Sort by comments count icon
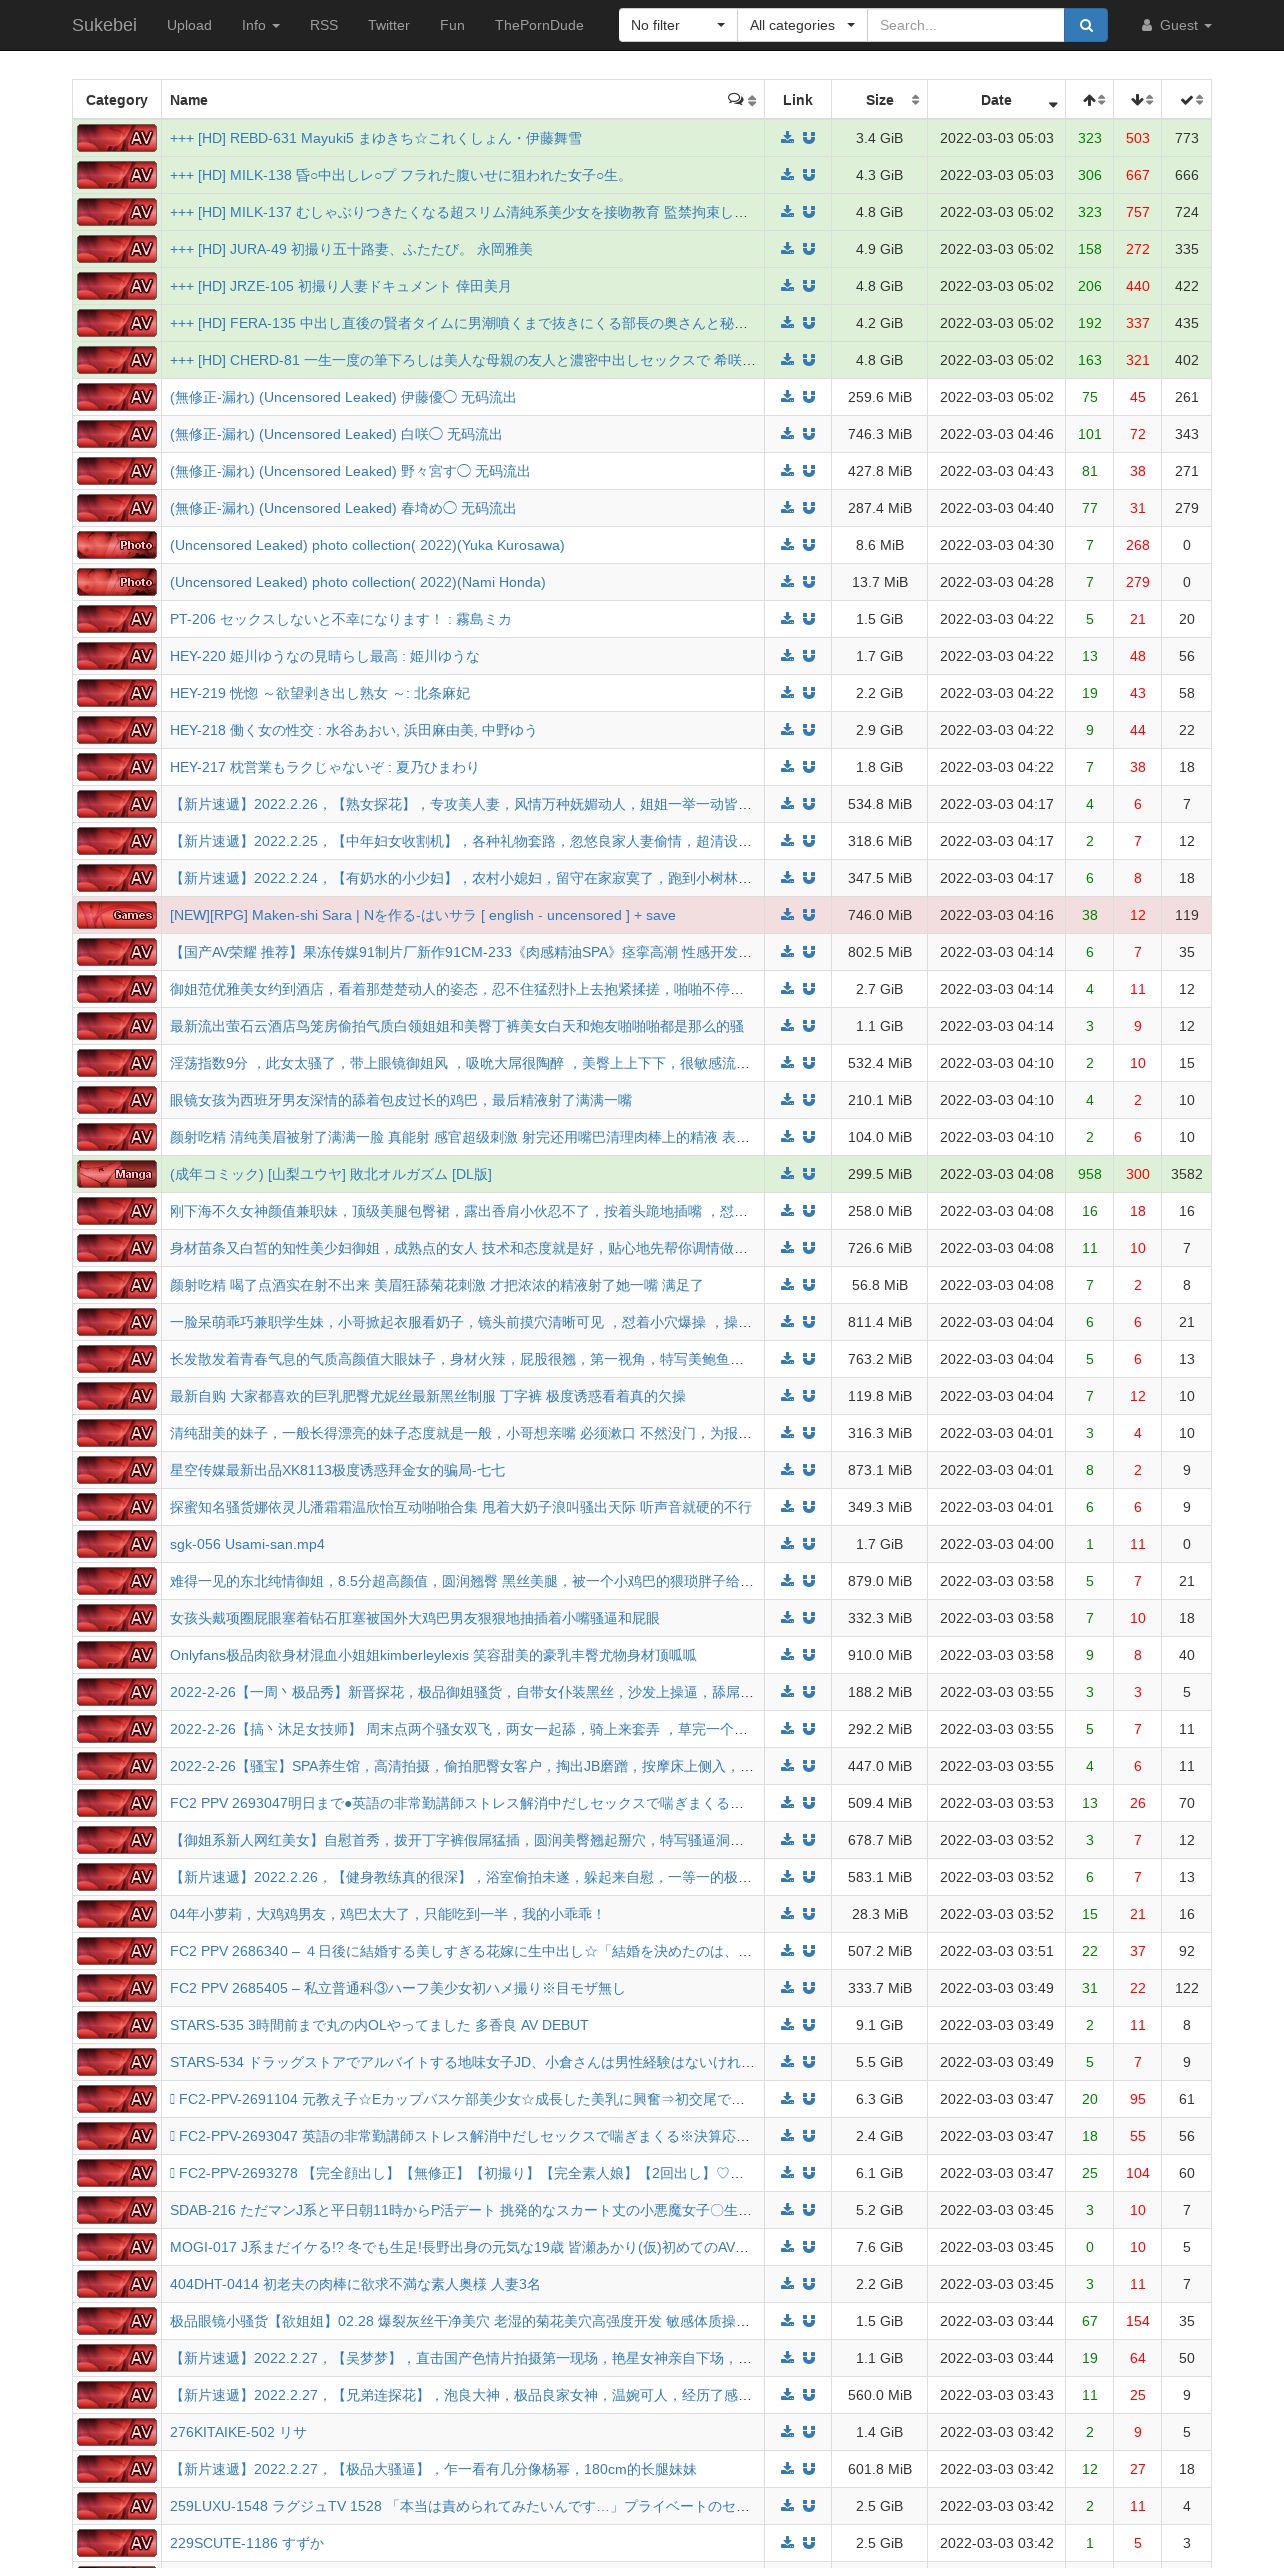The image size is (1284, 2568). [741, 100]
